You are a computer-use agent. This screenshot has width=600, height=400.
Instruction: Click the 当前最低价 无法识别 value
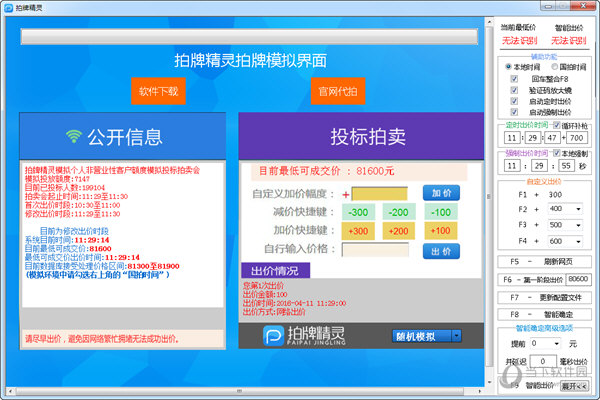(x=519, y=41)
